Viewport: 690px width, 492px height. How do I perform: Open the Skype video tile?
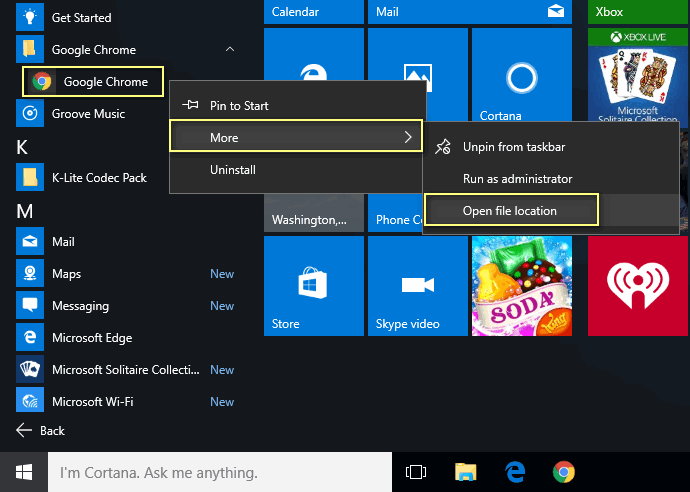pyautogui.click(x=418, y=286)
